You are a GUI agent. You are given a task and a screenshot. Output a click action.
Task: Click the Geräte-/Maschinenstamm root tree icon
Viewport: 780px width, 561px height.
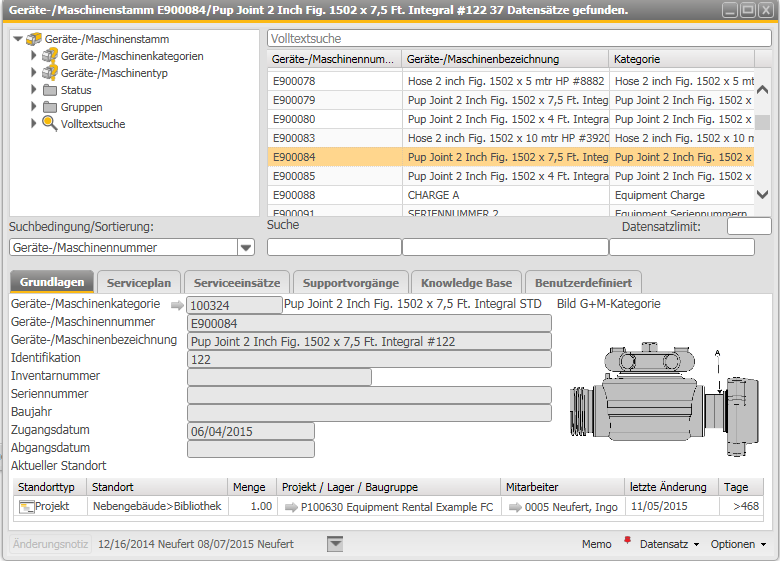click(34, 39)
